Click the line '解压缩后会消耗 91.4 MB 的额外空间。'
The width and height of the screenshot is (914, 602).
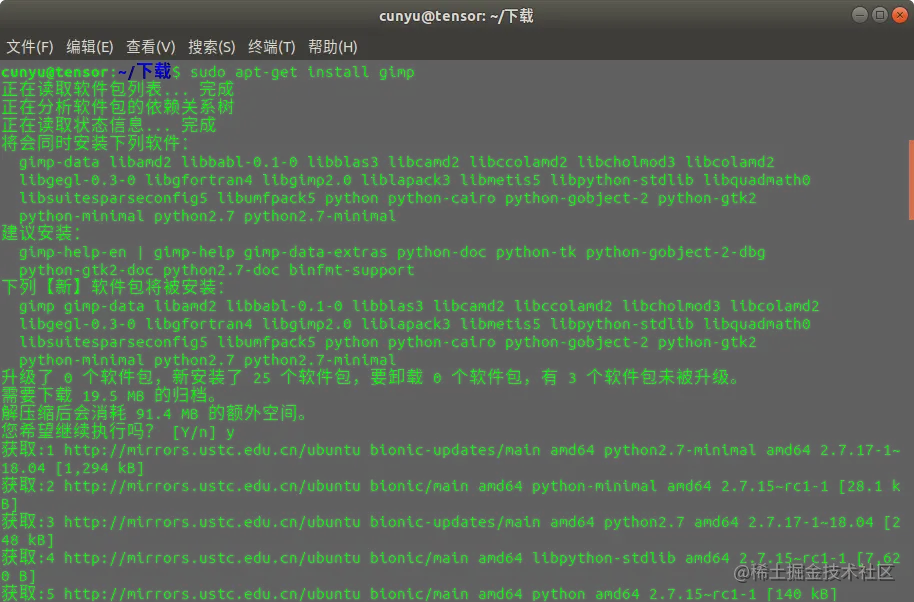coord(154,413)
